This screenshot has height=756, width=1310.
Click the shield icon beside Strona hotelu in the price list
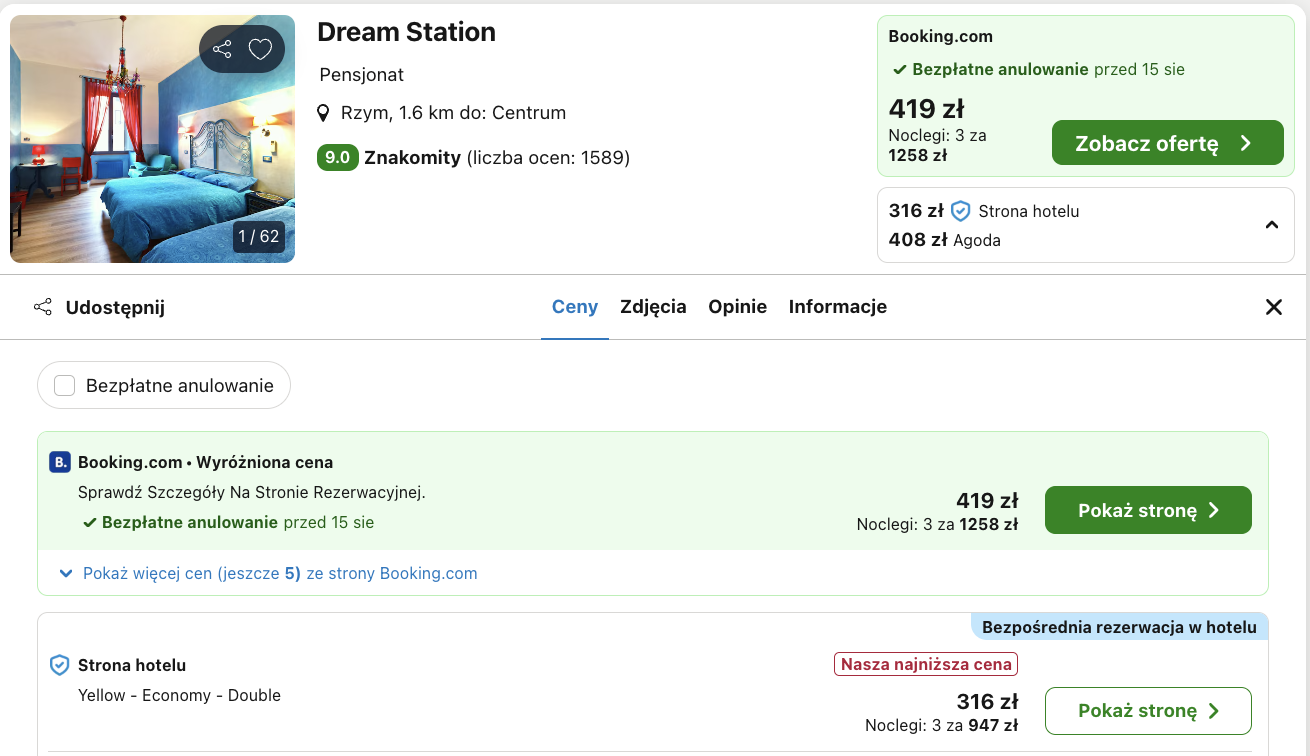click(x=60, y=665)
